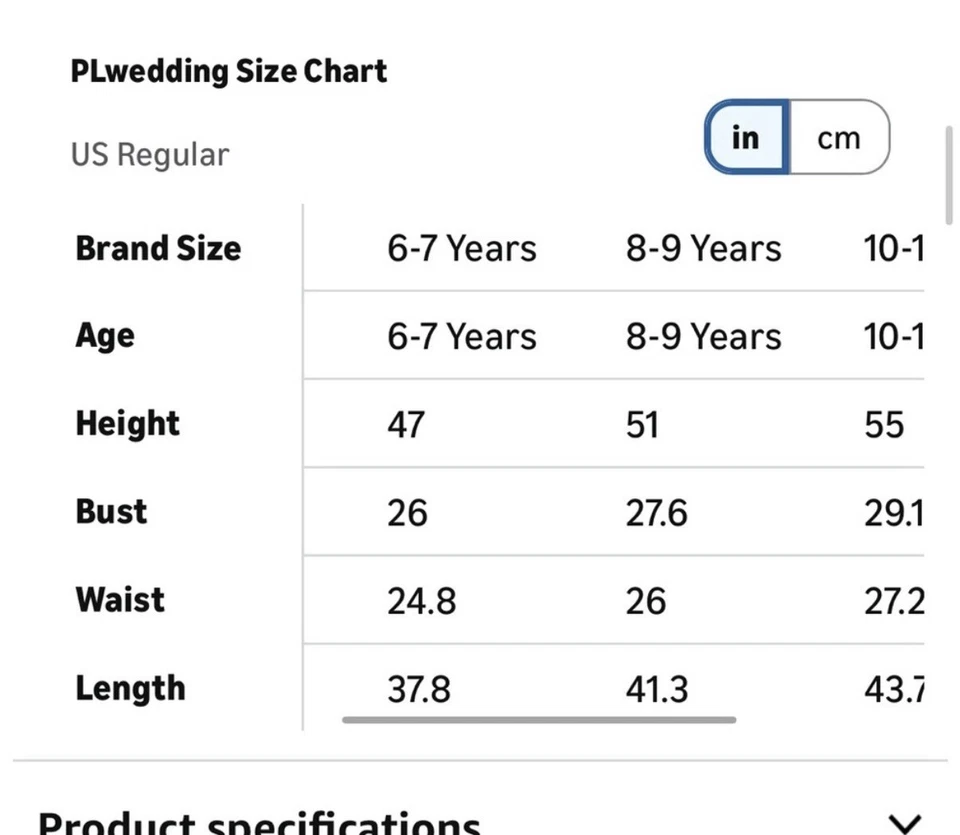
Task: Click the Height row label
Action: pos(128,424)
